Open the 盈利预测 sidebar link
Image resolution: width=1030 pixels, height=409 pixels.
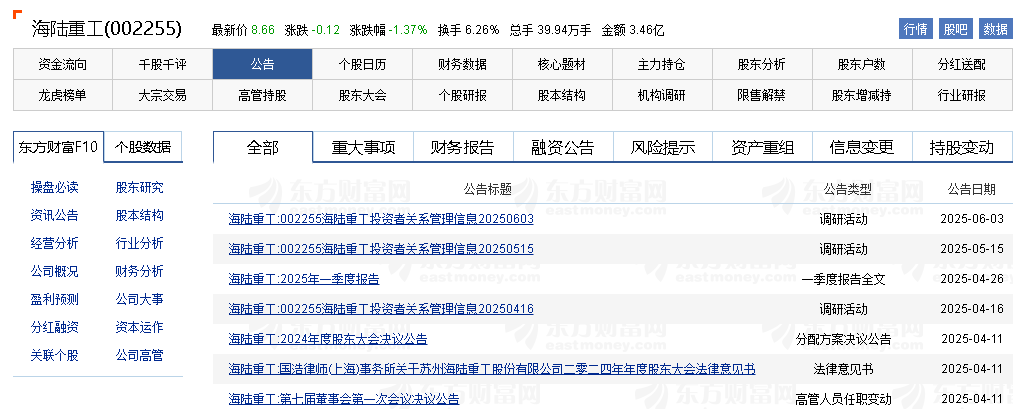pos(55,299)
